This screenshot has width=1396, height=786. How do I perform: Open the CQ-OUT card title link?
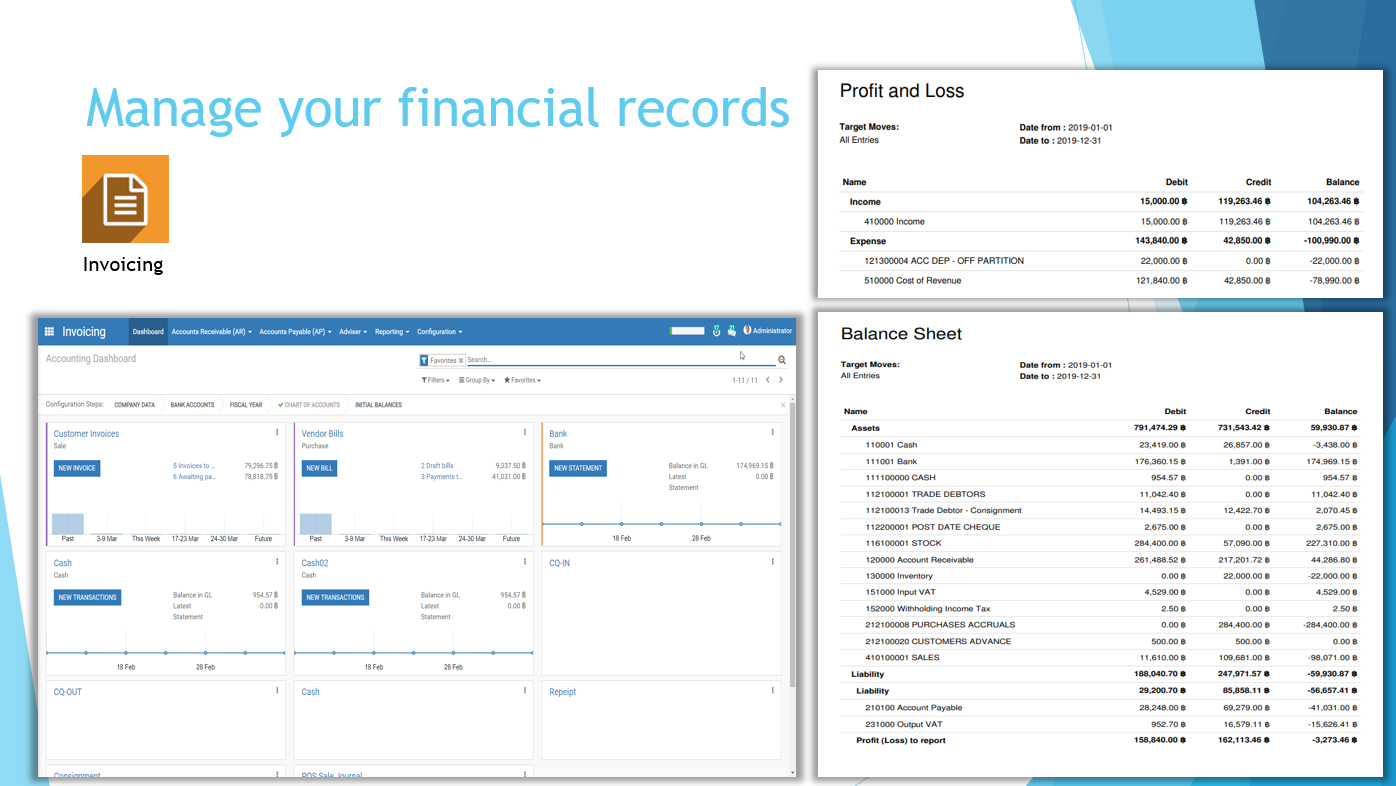(x=68, y=692)
